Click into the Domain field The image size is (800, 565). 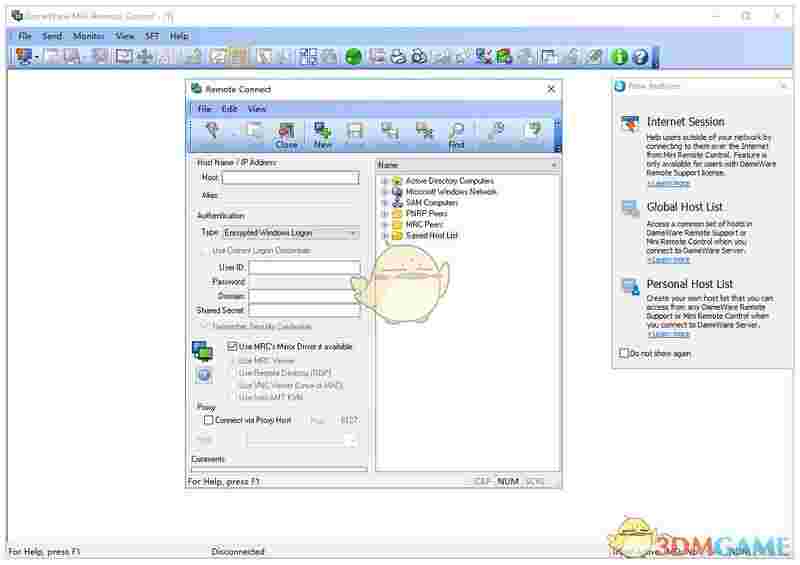click(305, 296)
